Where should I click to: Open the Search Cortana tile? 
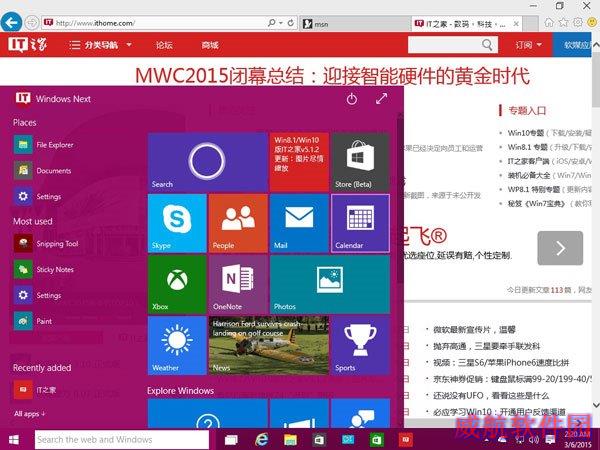pos(207,161)
